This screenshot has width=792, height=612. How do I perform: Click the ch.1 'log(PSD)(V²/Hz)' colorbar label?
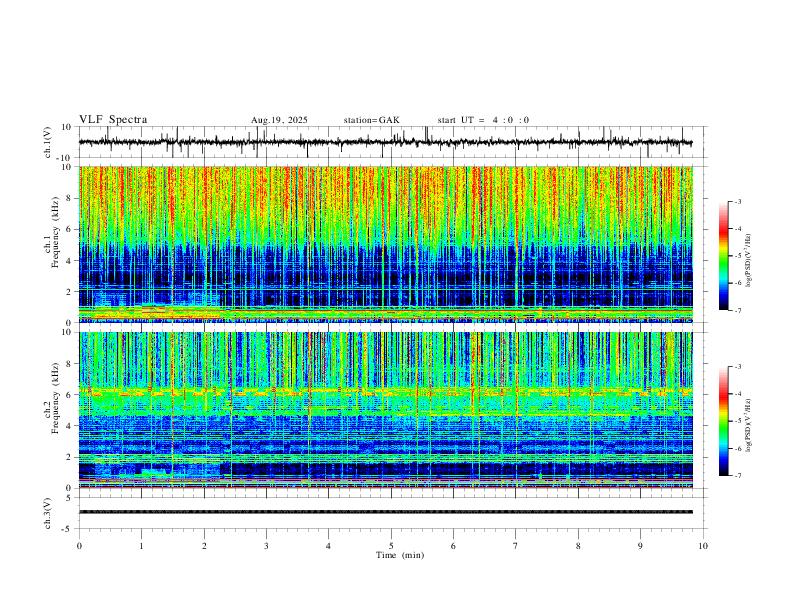pyautogui.click(x=748, y=261)
